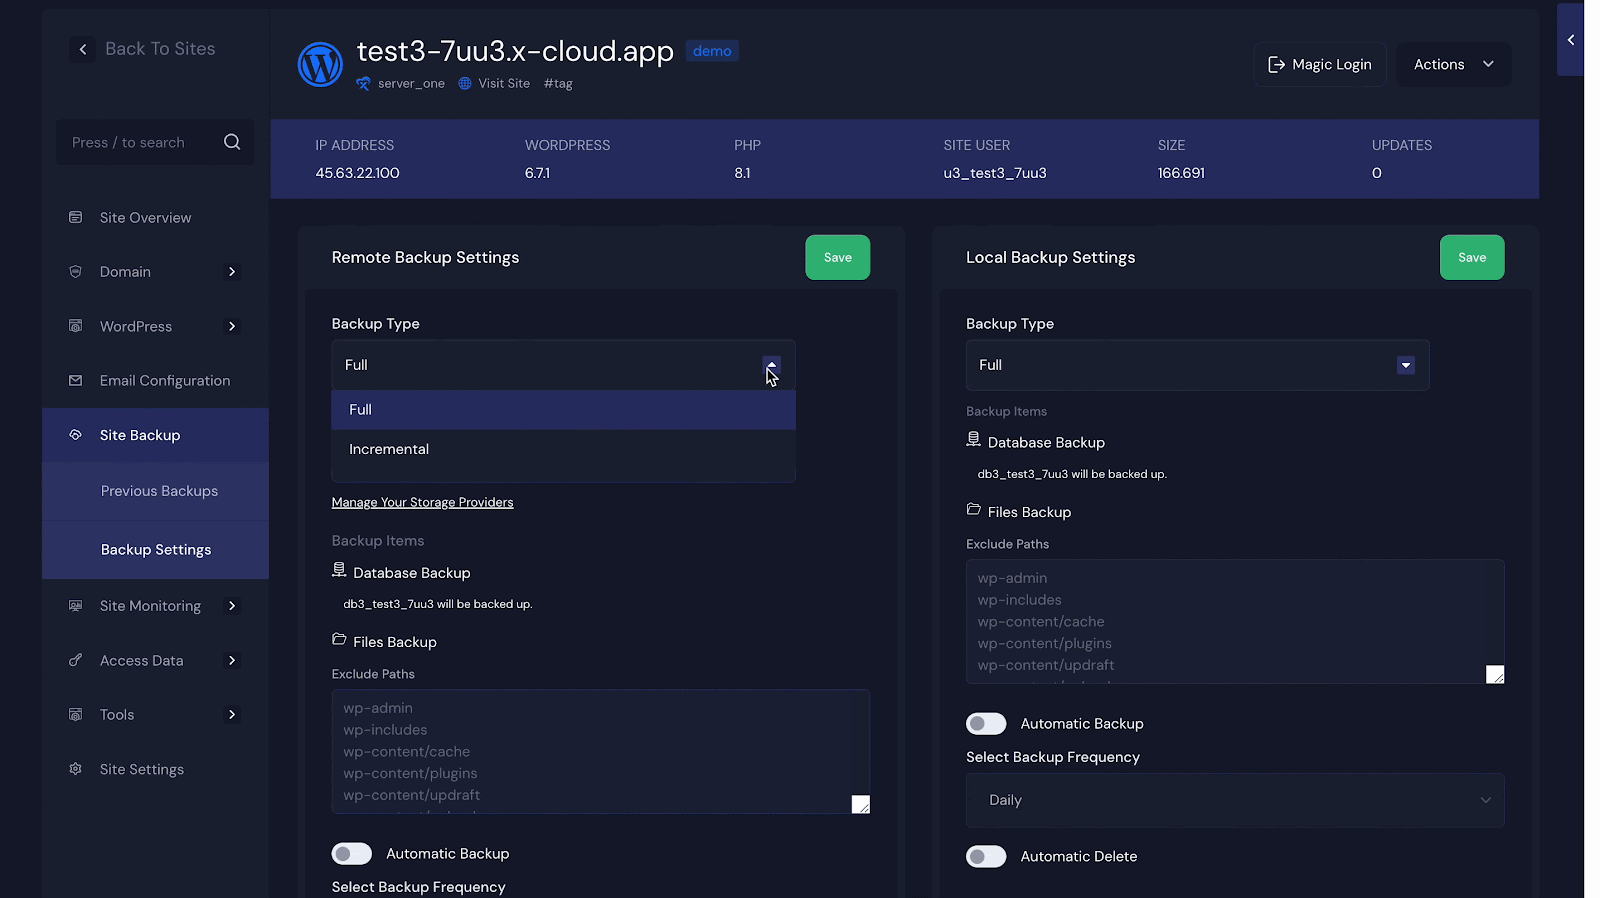The height and width of the screenshot is (898, 1600).
Task: Close the Remote Backup Type dropdown arrow
Action: (x=771, y=365)
